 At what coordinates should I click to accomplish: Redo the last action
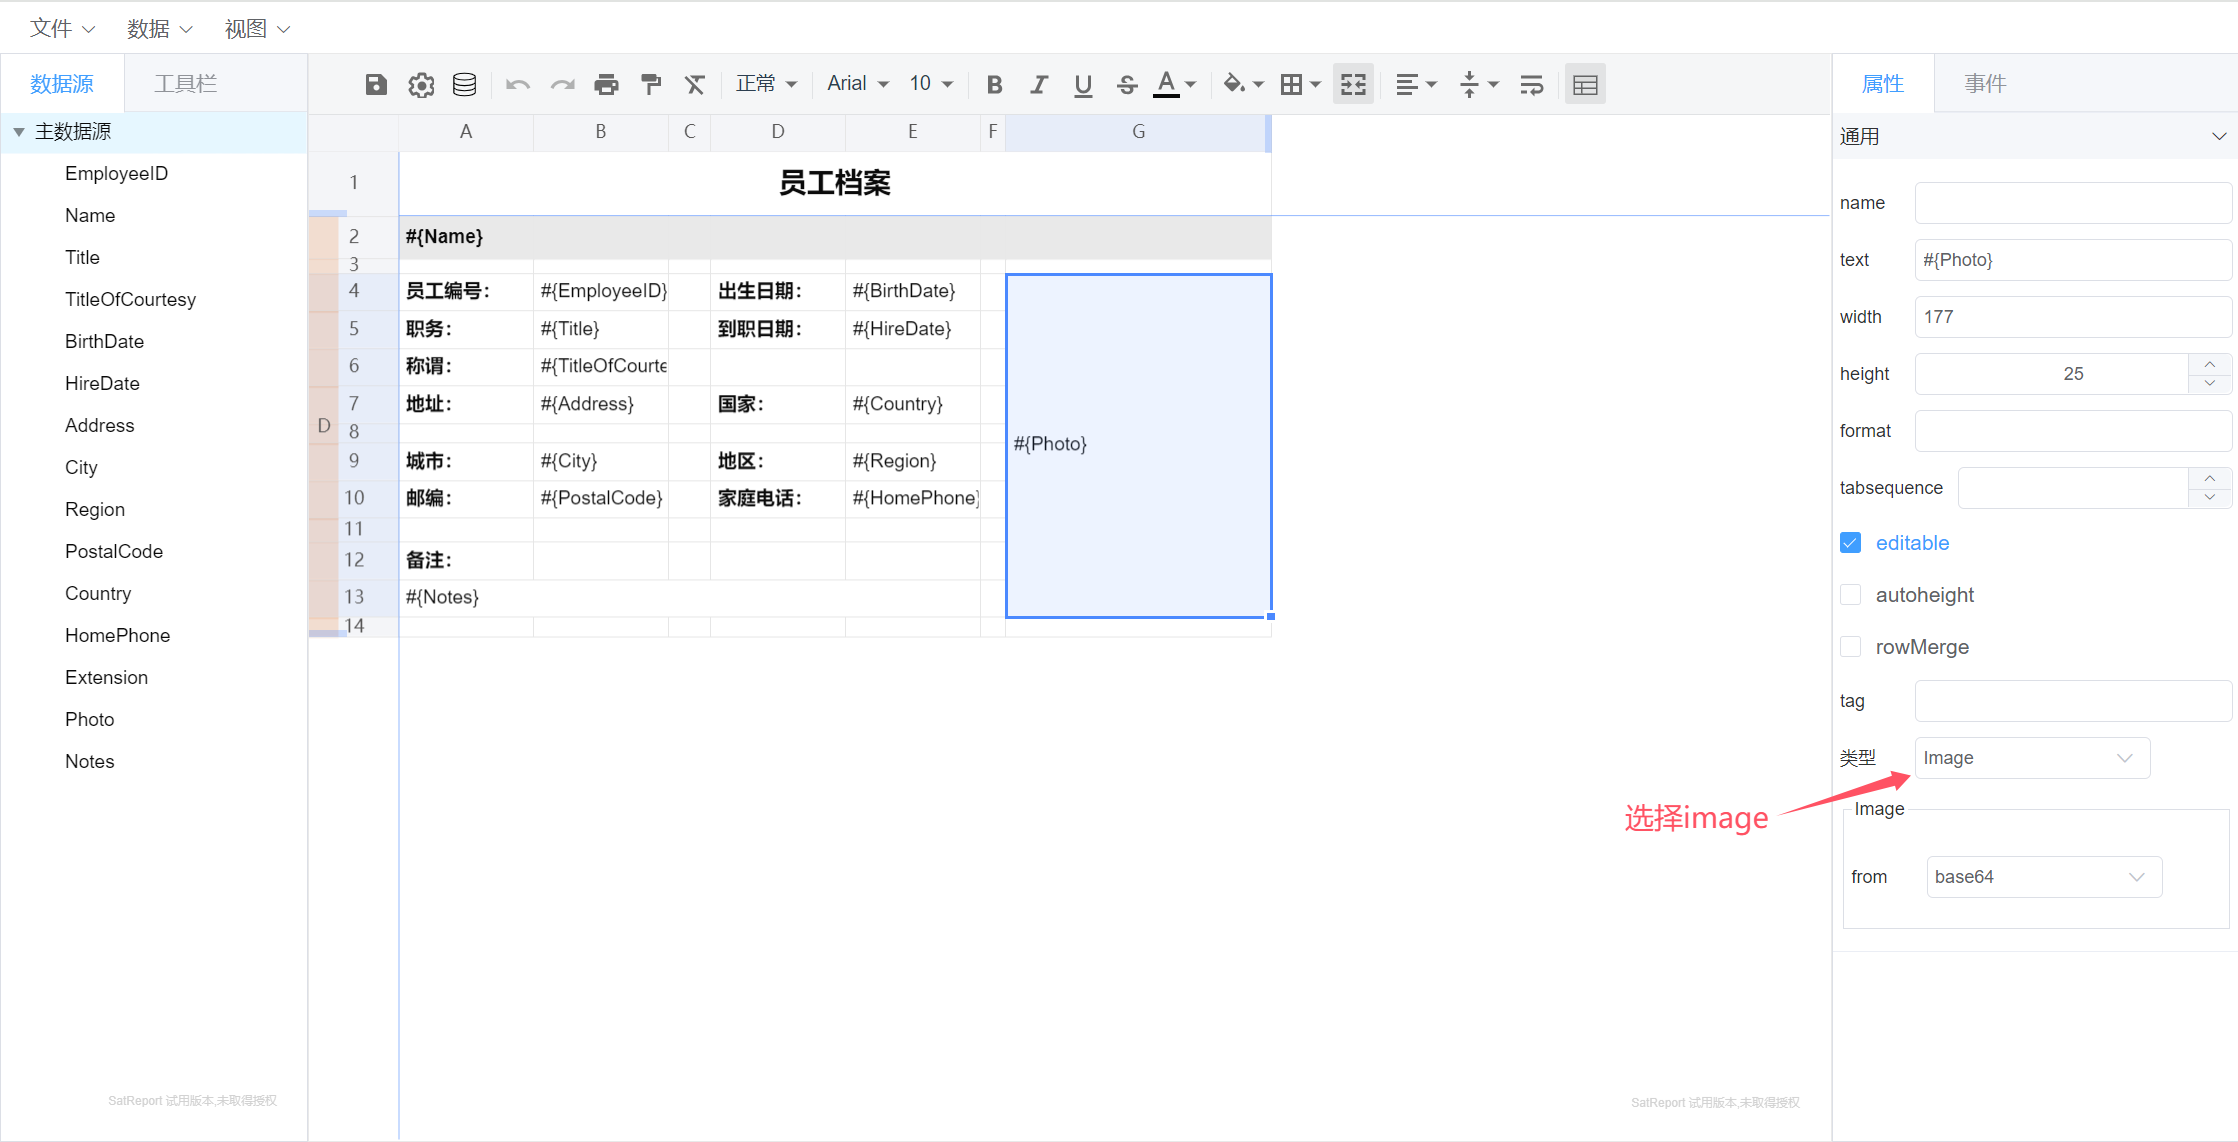(563, 85)
